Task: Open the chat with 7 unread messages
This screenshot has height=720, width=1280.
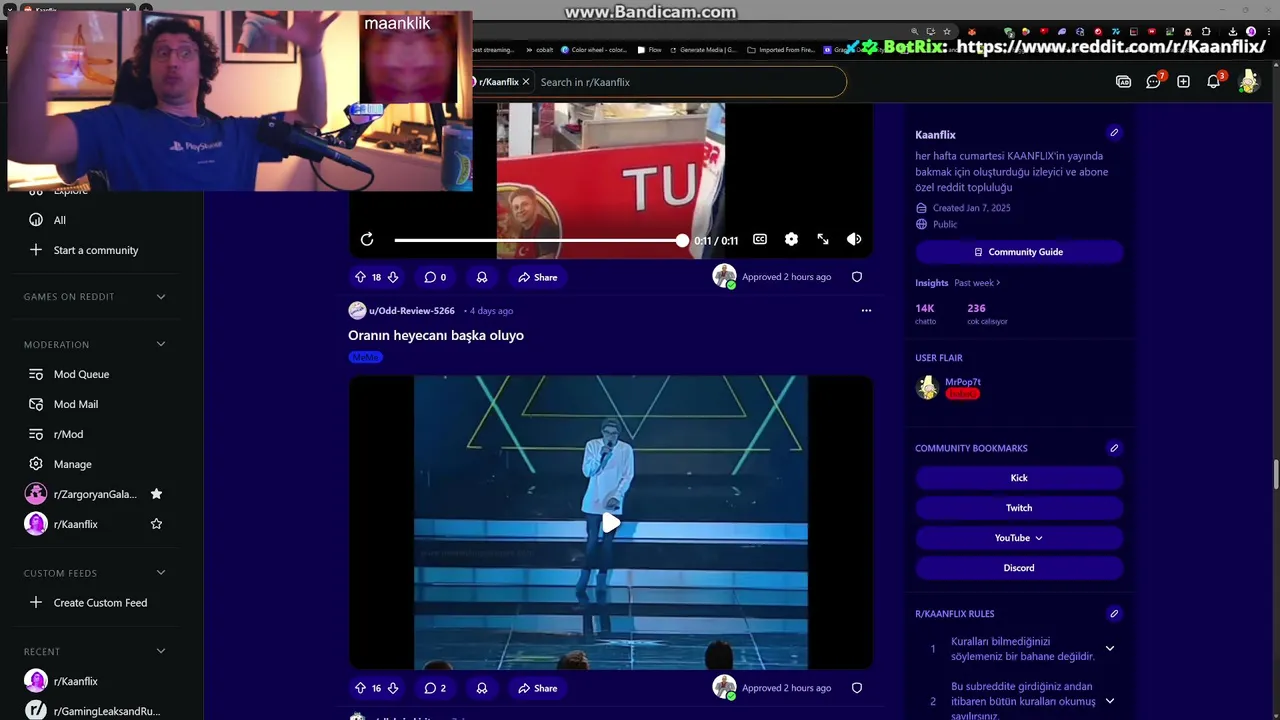Action: [x=1154, y=82]
